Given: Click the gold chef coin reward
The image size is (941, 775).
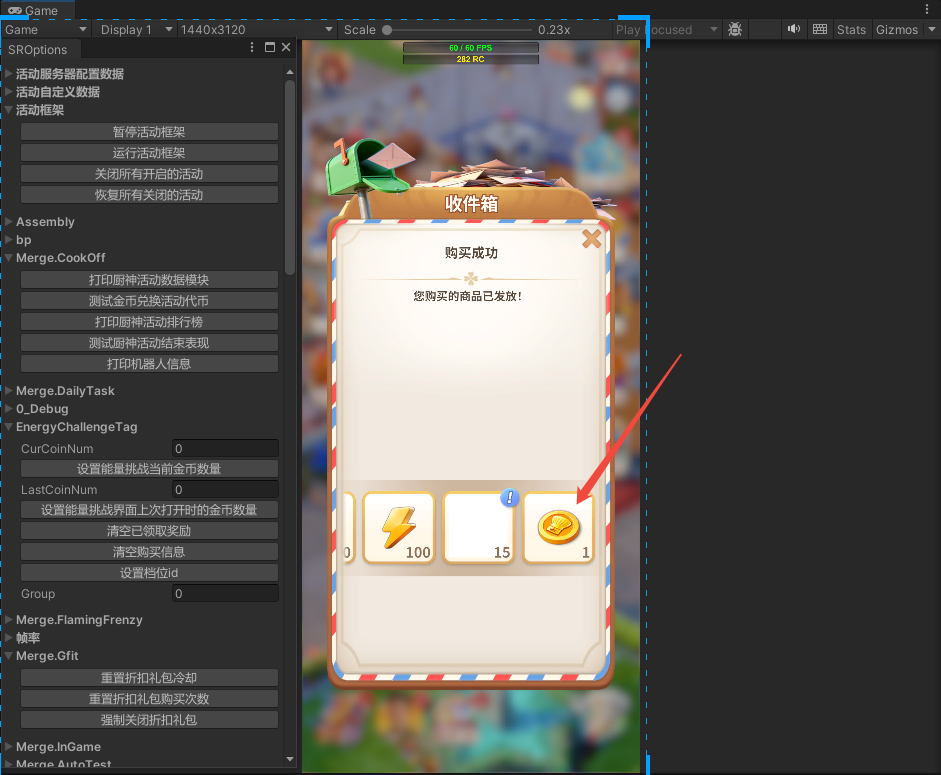Looking at the screenshot, I should point(558,527).
